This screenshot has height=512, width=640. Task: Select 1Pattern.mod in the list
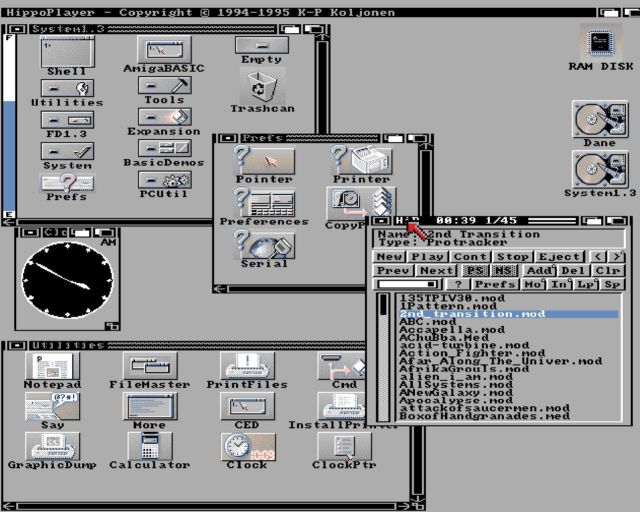(508, 306)
